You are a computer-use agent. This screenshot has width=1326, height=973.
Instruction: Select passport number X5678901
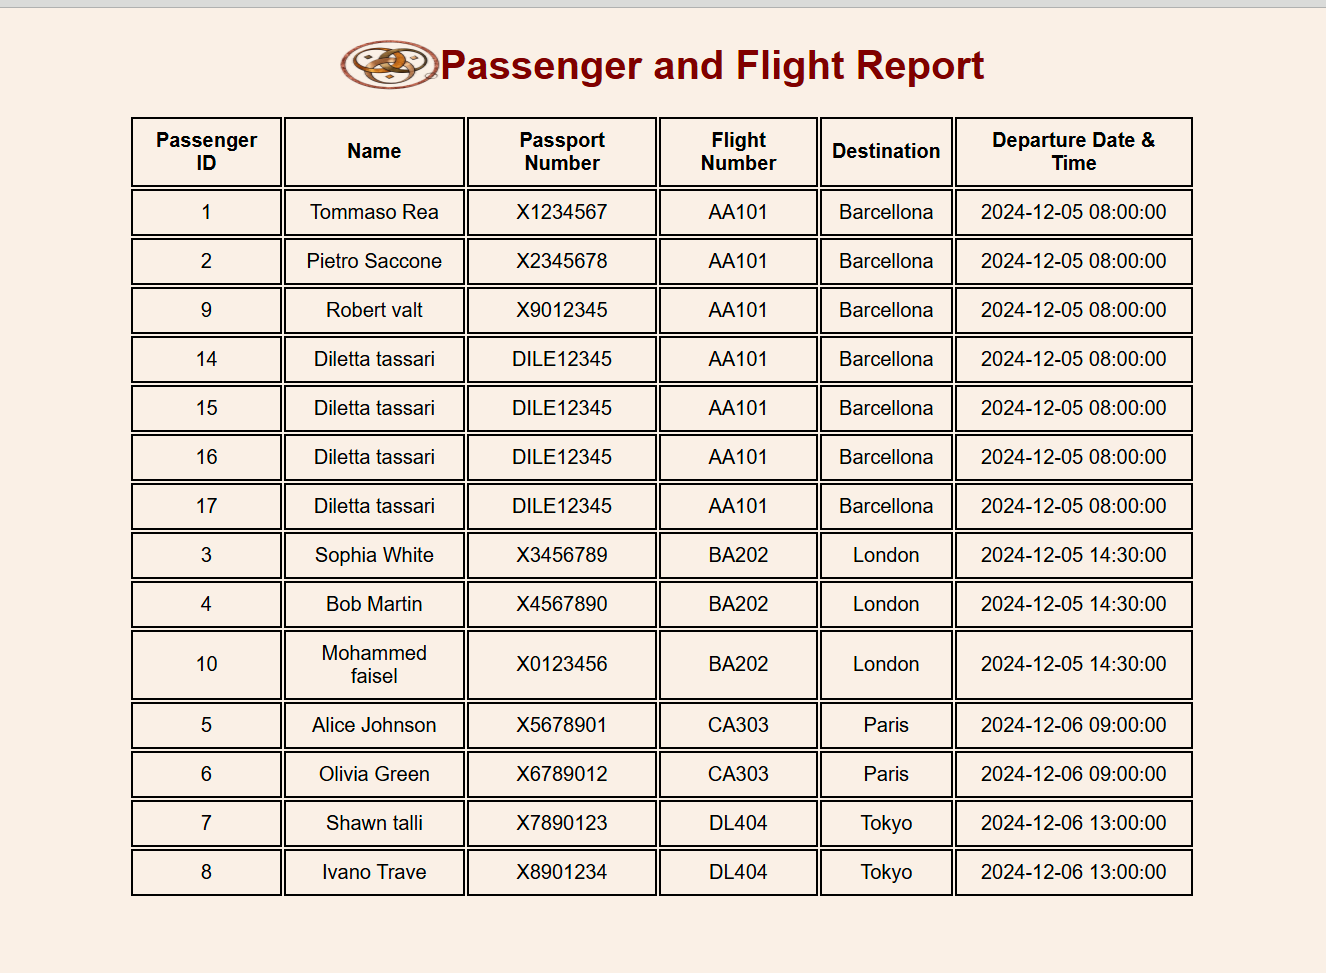(x=562, y=725)
